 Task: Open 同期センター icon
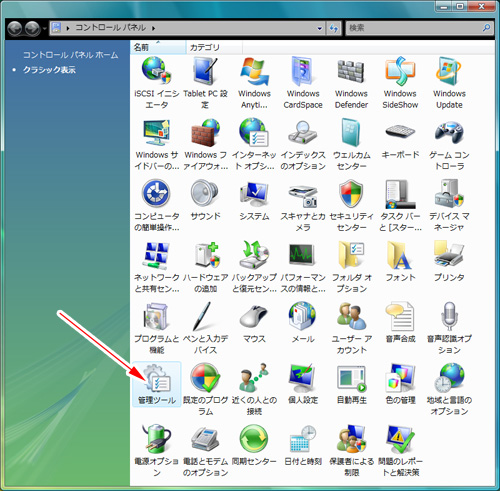coord(254,439)
